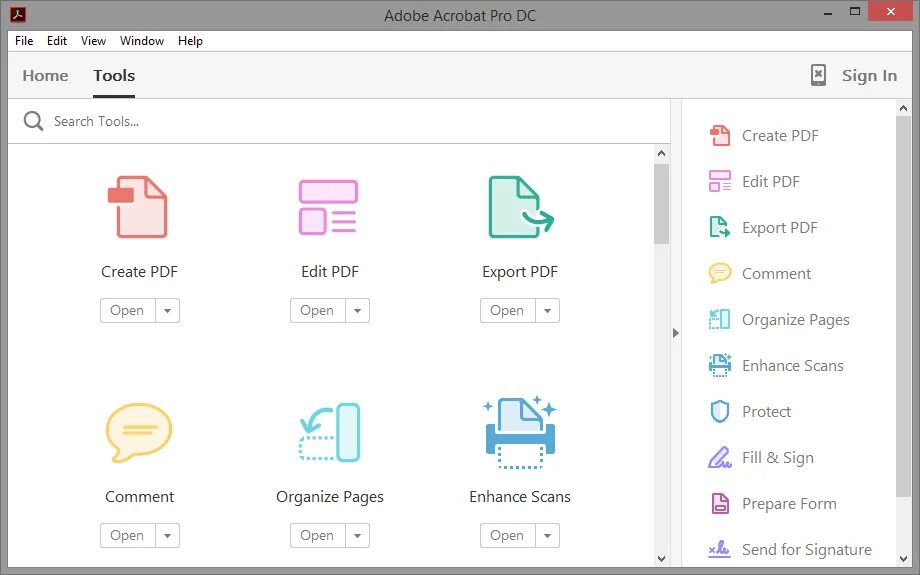The height and width of the screenshot is (575, 920).
Task: Click the Edit PDF label in sidebar
Action: click(770, 181)
